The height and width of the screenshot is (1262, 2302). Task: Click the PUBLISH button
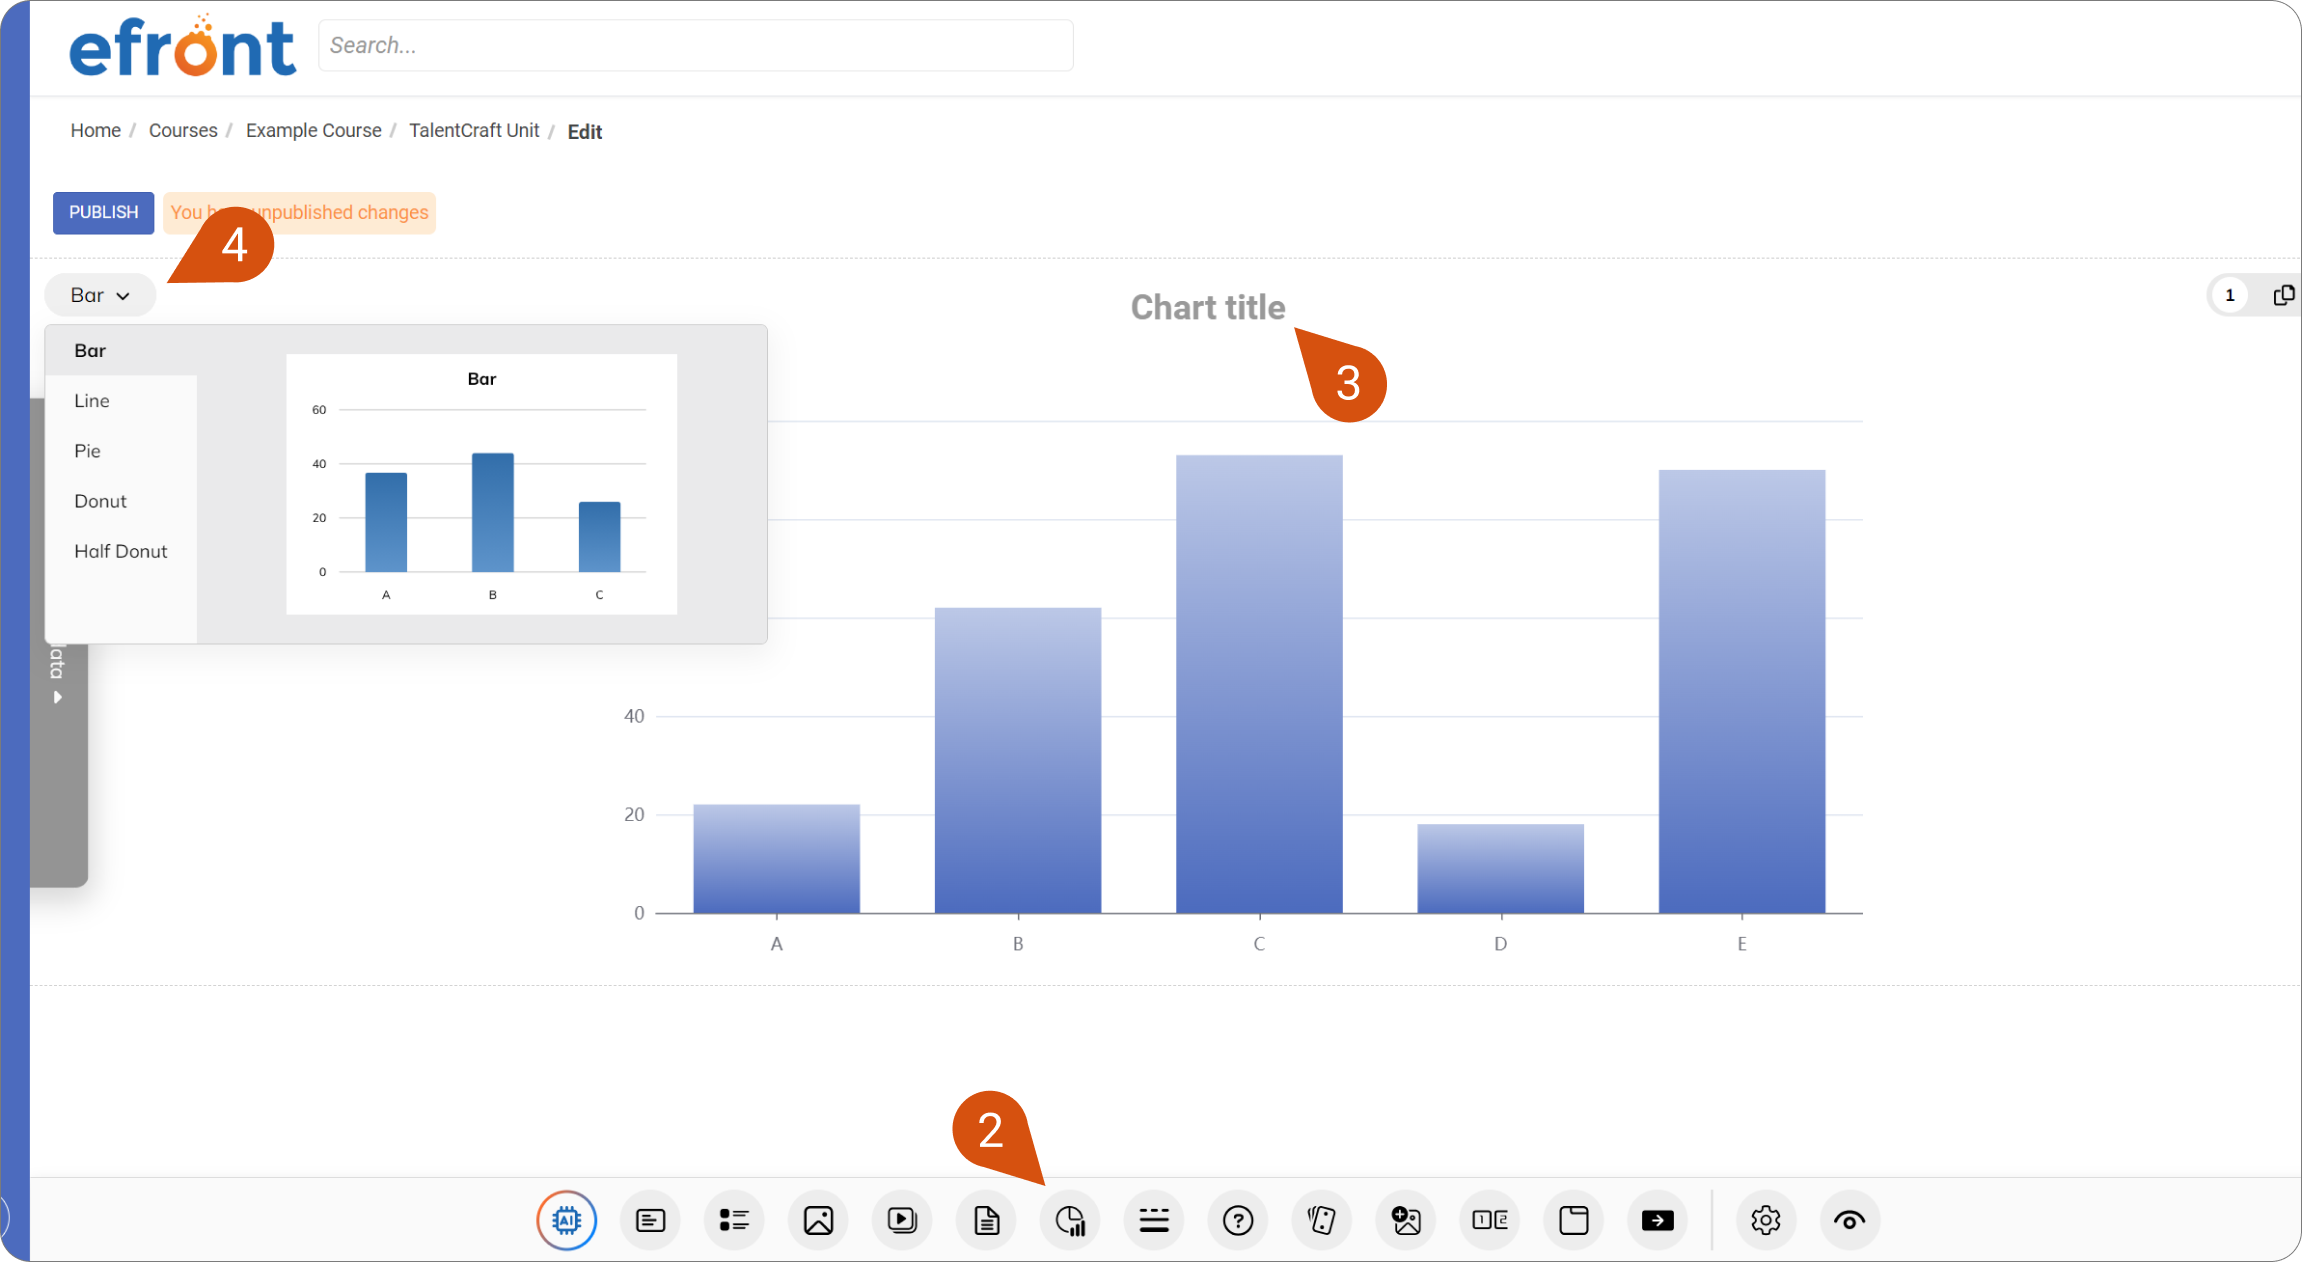click(103, 212)
